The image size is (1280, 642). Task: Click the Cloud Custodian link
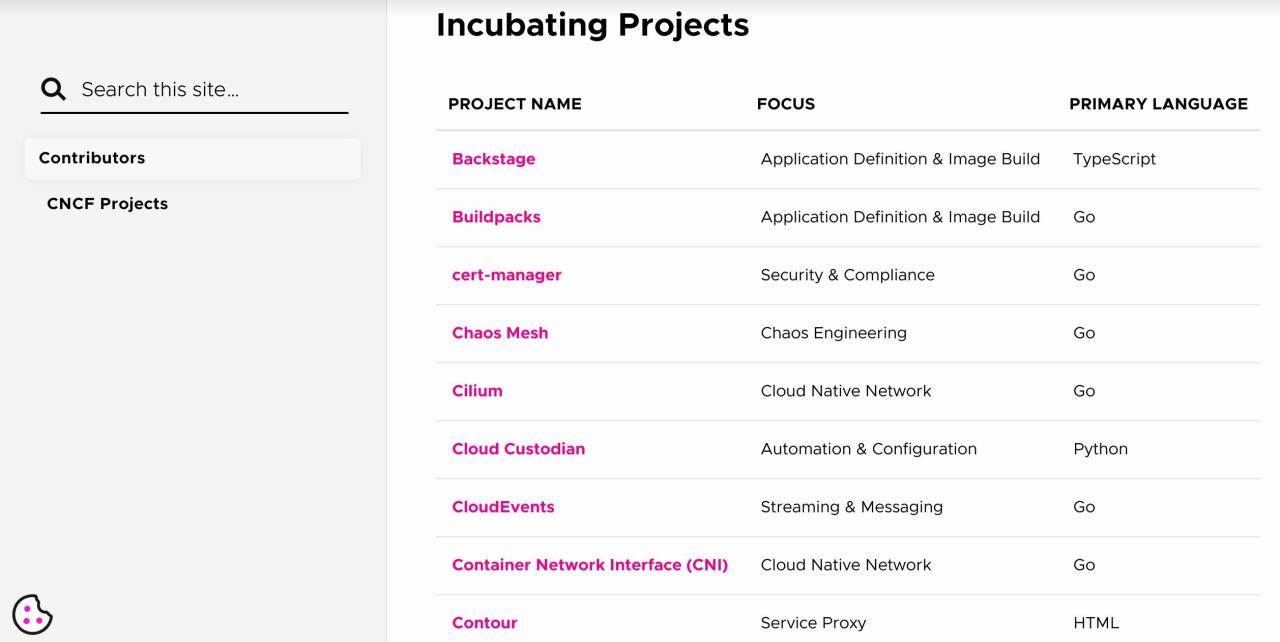tap(518, 449)
